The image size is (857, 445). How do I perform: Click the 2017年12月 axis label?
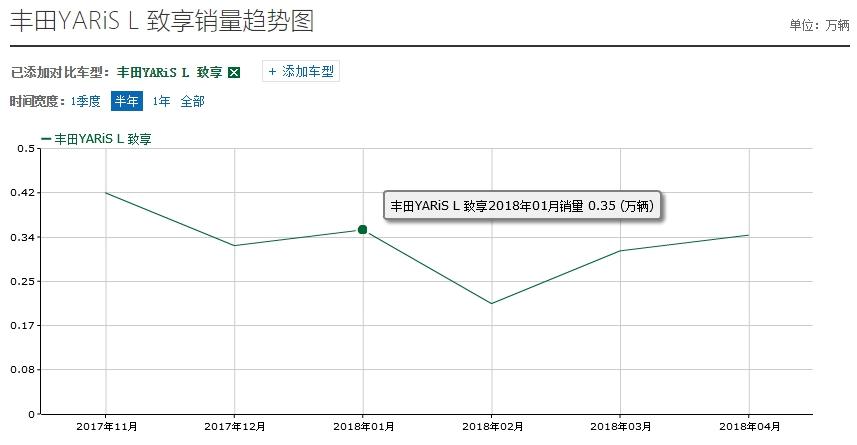(234, 426)
